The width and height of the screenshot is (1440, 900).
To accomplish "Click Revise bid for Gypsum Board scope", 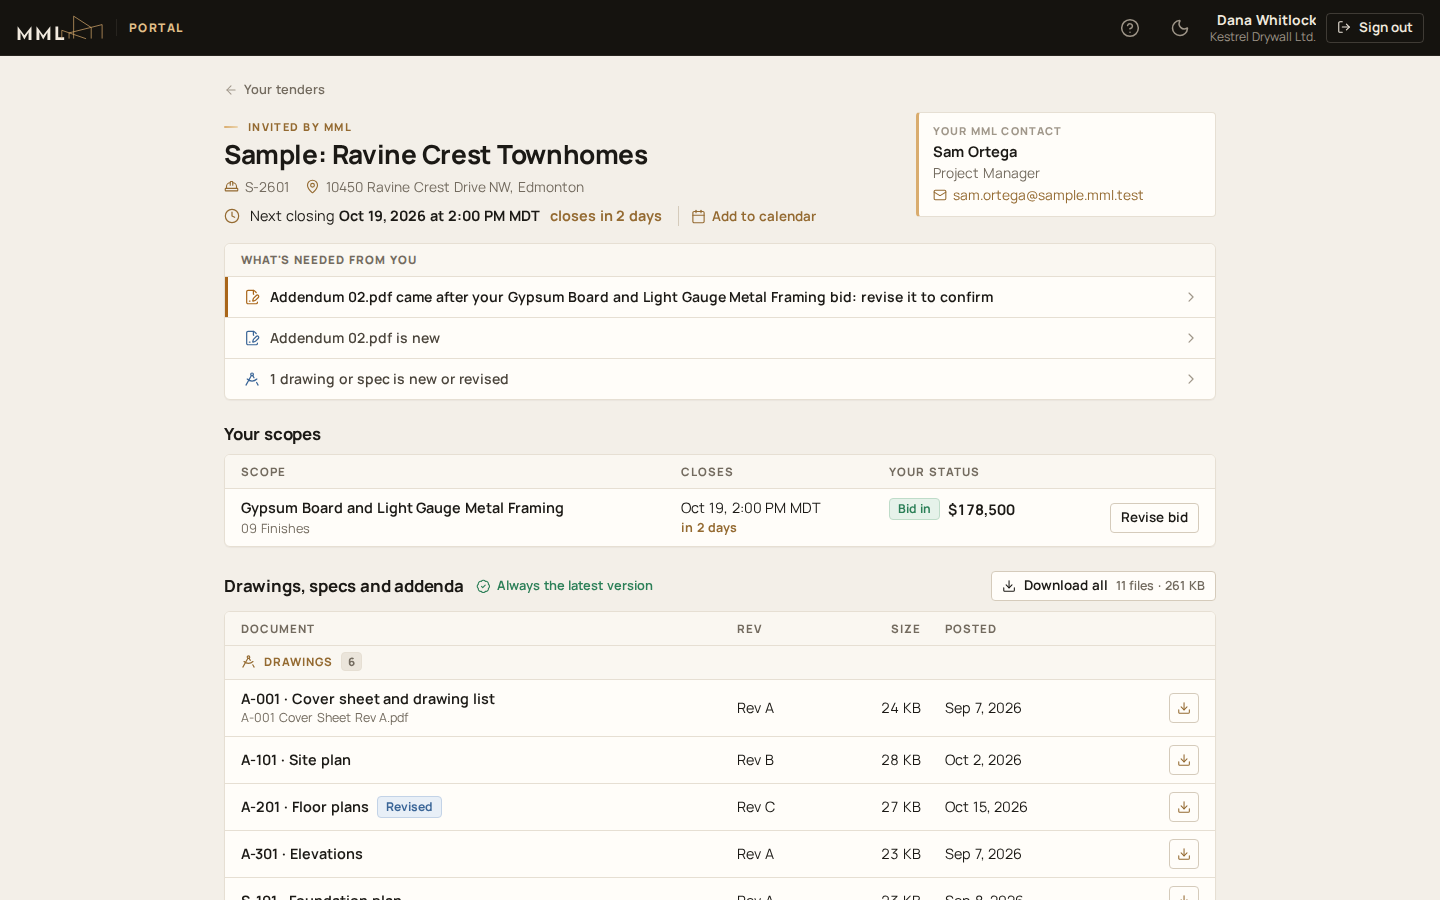I will pyautogui.click(x=1154, y=518).
